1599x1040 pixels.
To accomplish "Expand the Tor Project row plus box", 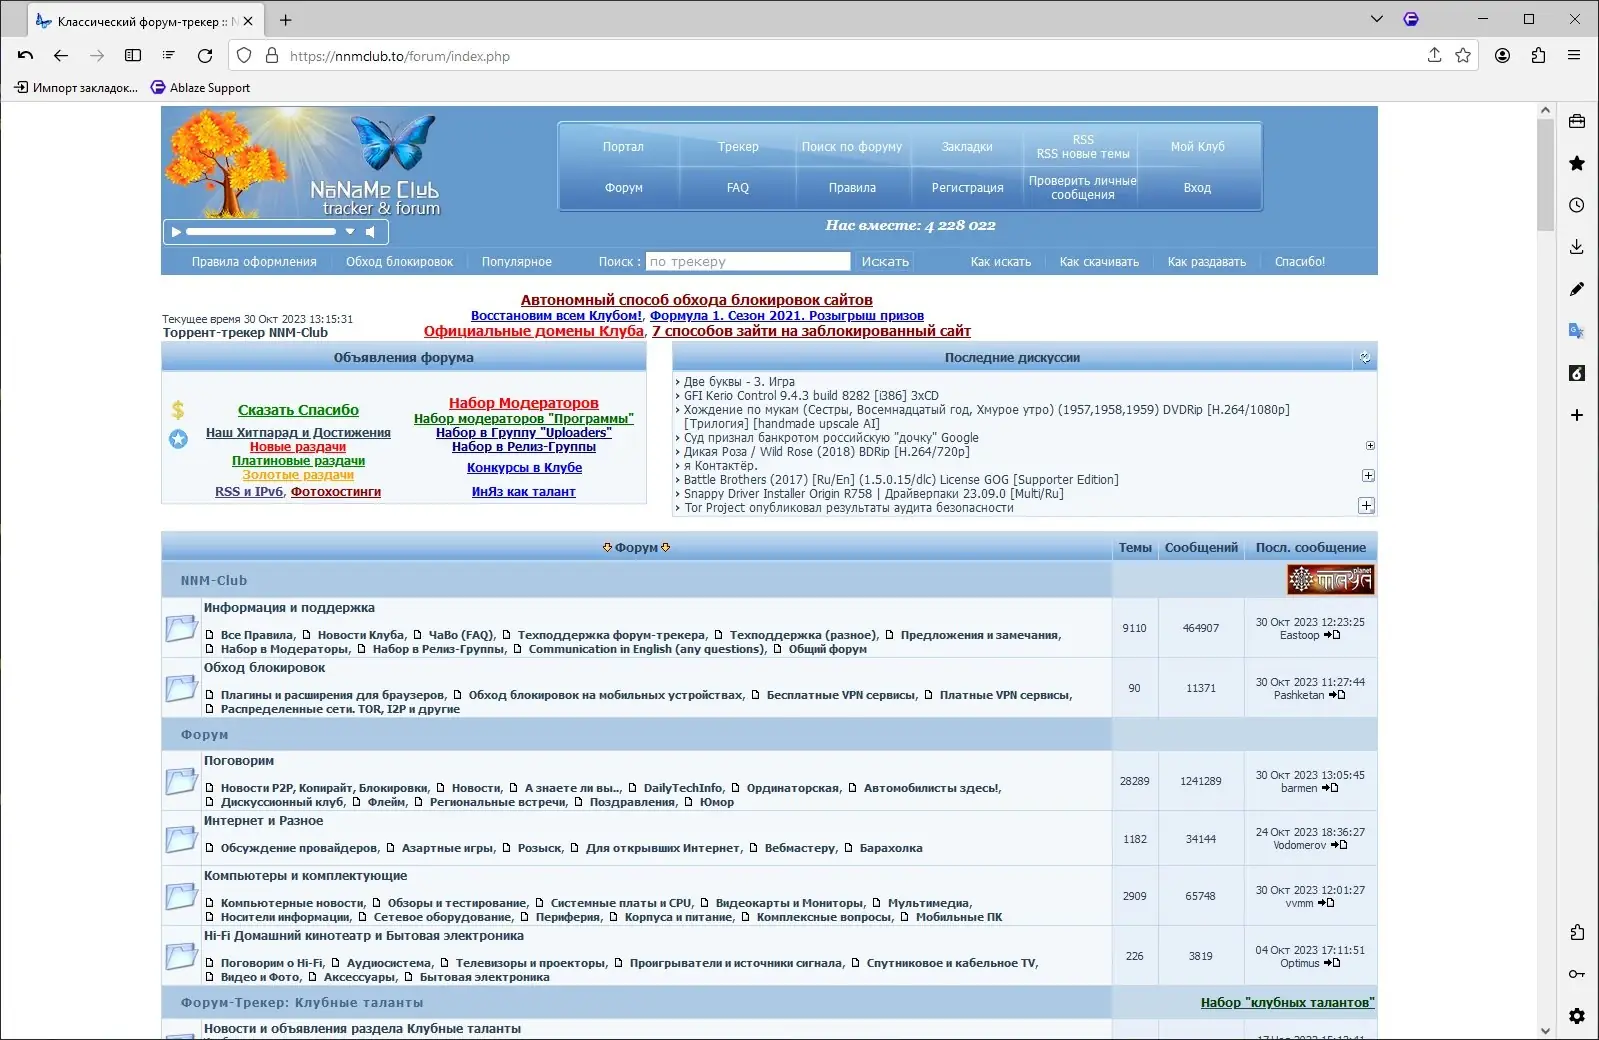I will coord(1366,506).
